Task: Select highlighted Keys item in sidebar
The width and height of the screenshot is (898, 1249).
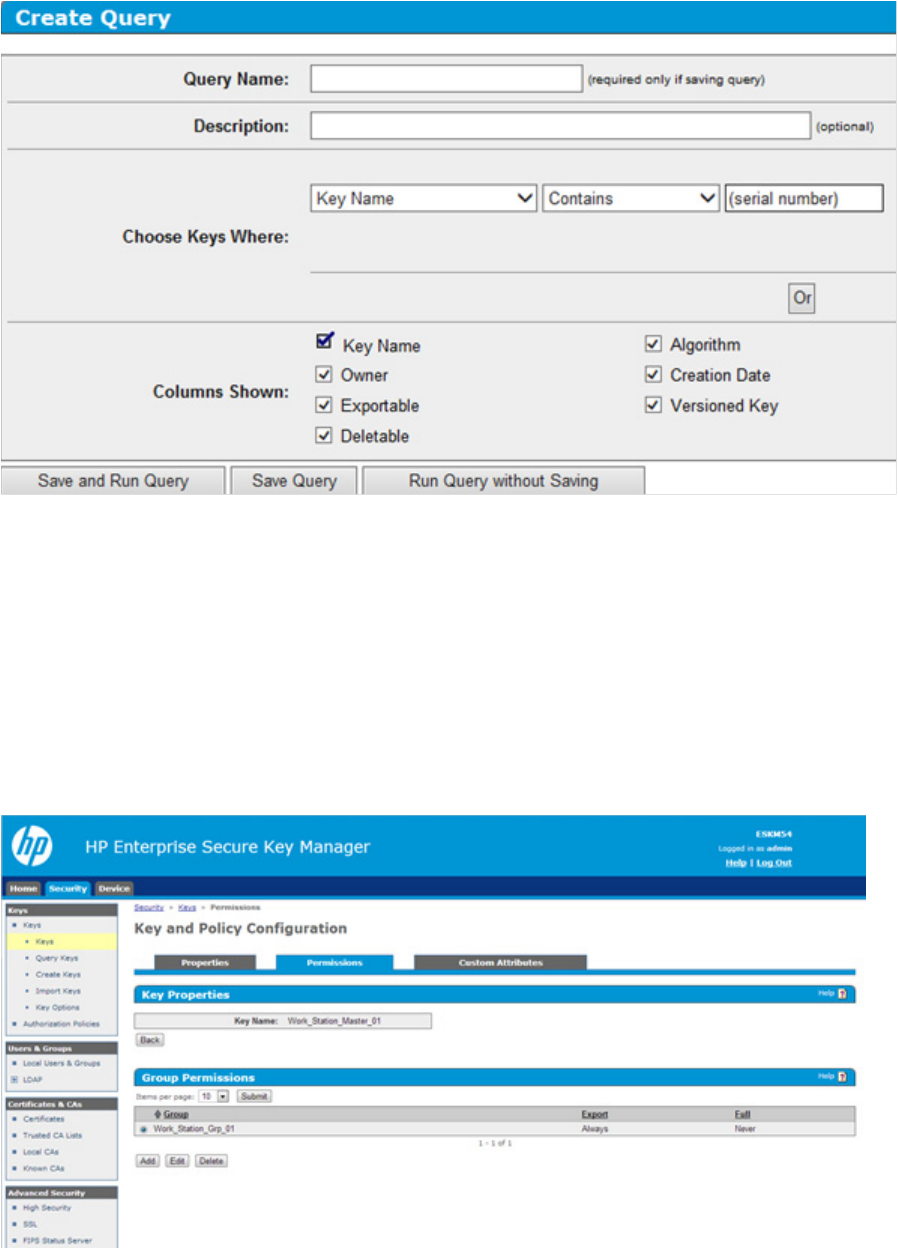Action: (x=62, y=941)
